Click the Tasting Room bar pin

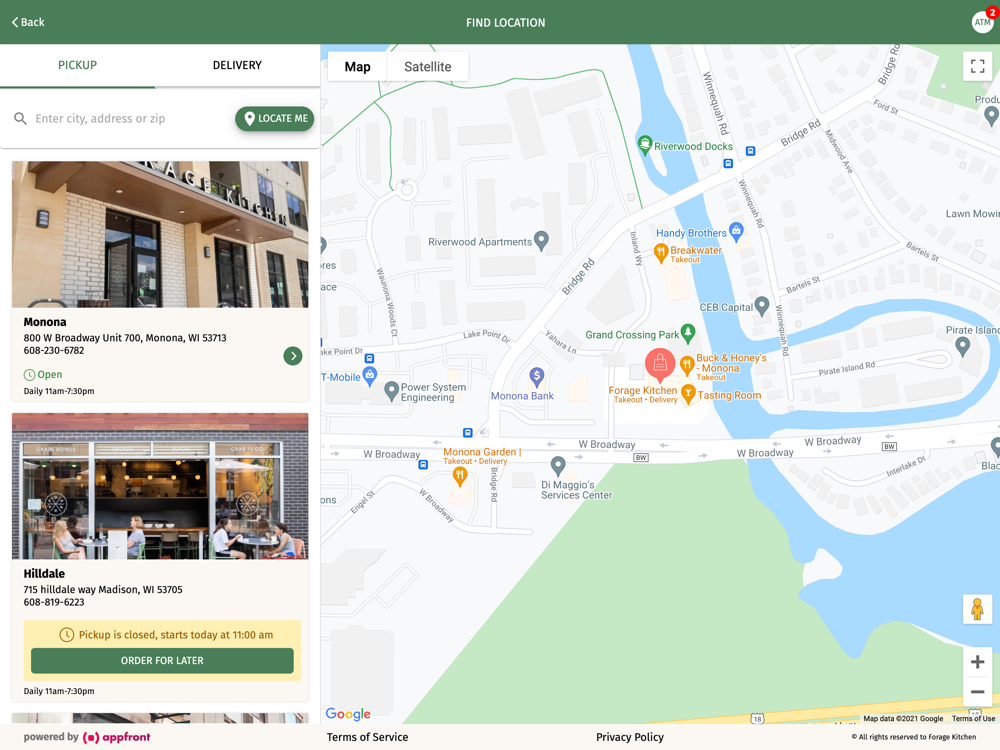click(x=688, y=393)
